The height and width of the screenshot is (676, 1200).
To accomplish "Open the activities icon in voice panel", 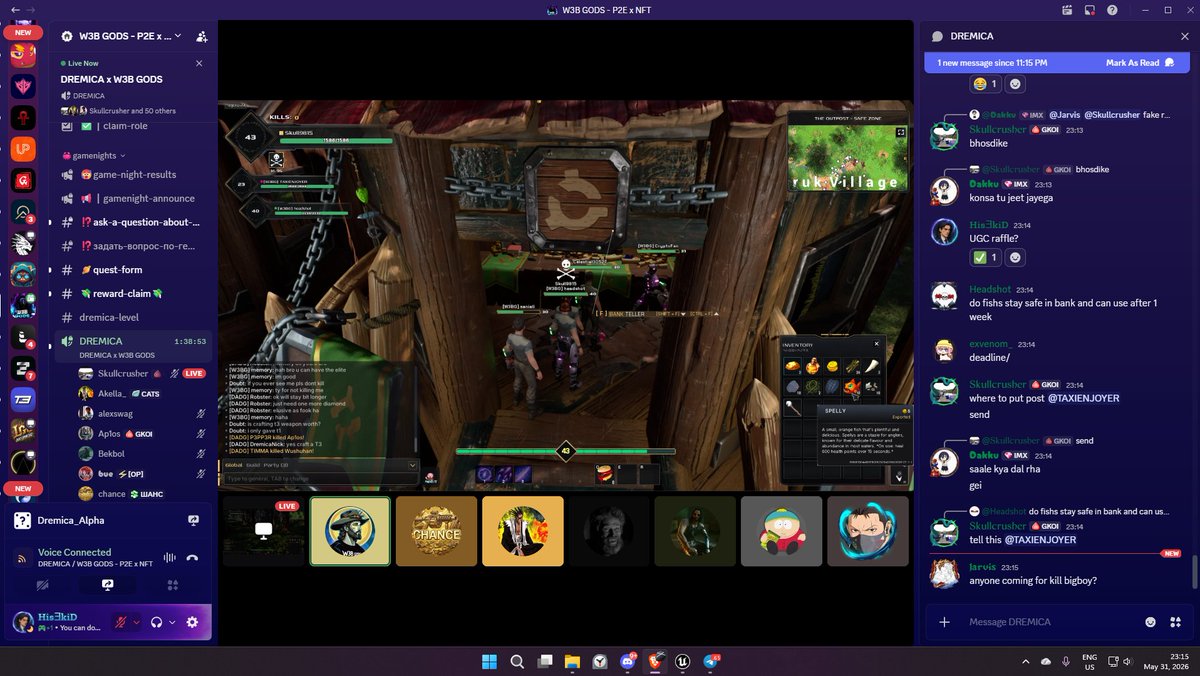I will point(172,585).
